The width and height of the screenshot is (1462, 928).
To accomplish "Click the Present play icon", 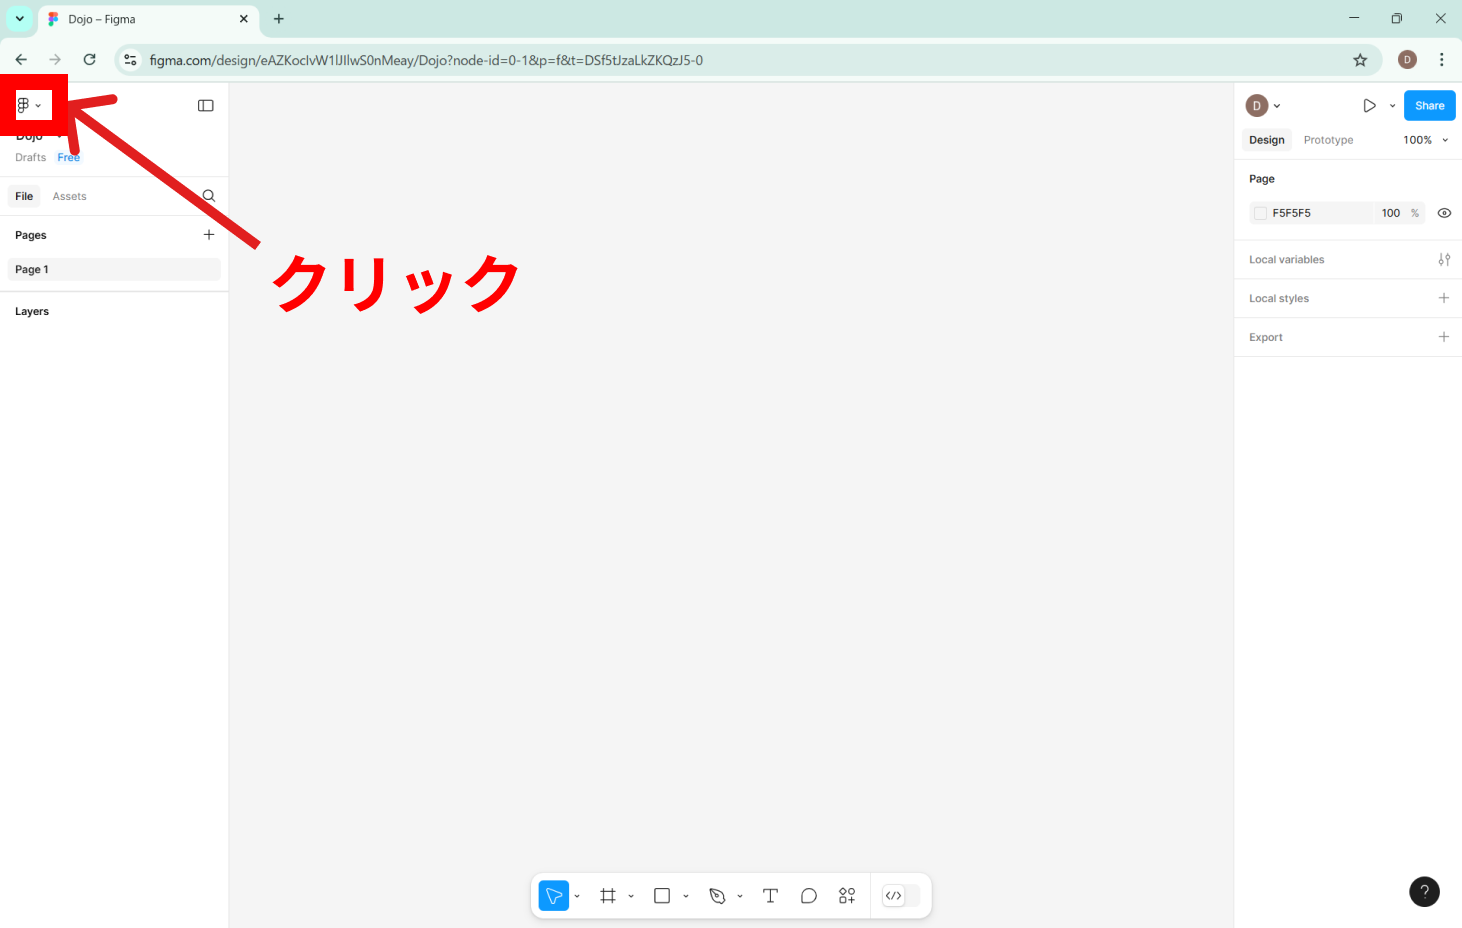I will tap(1370, 106).
